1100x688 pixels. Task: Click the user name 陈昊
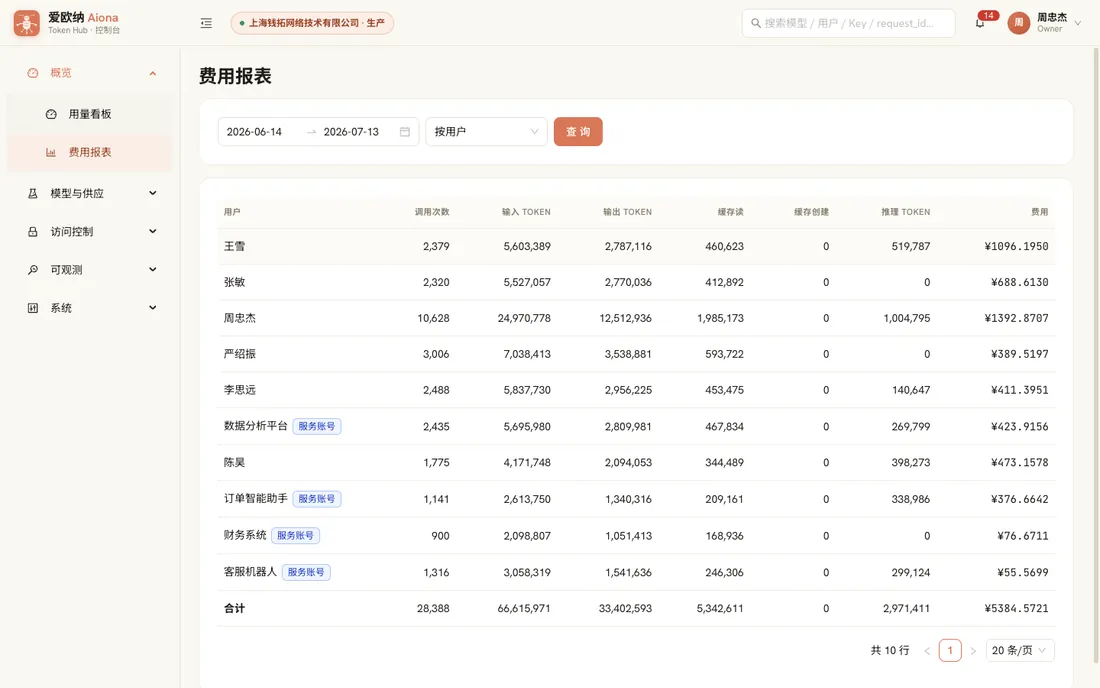coord(234,463)
